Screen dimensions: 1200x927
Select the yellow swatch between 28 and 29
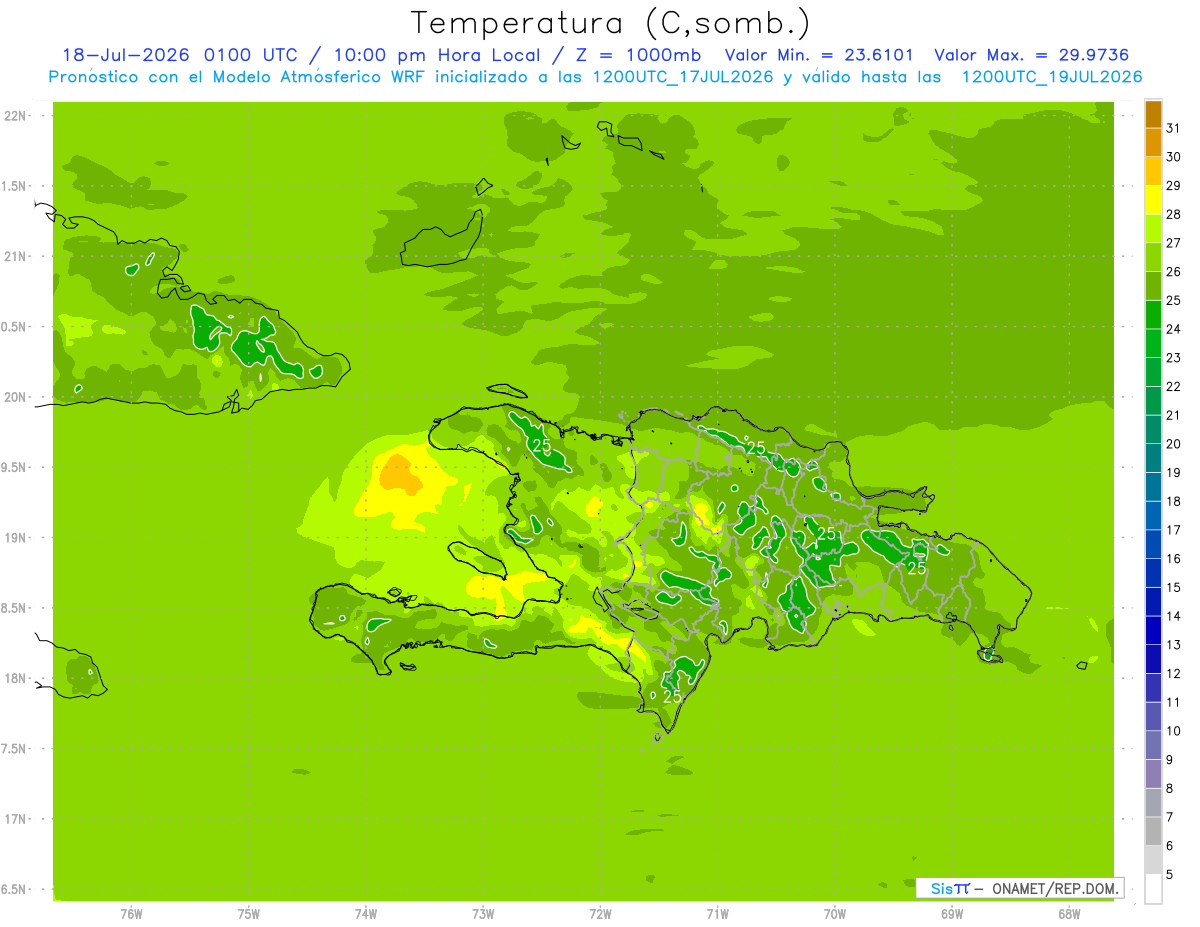click(1153, 200)
